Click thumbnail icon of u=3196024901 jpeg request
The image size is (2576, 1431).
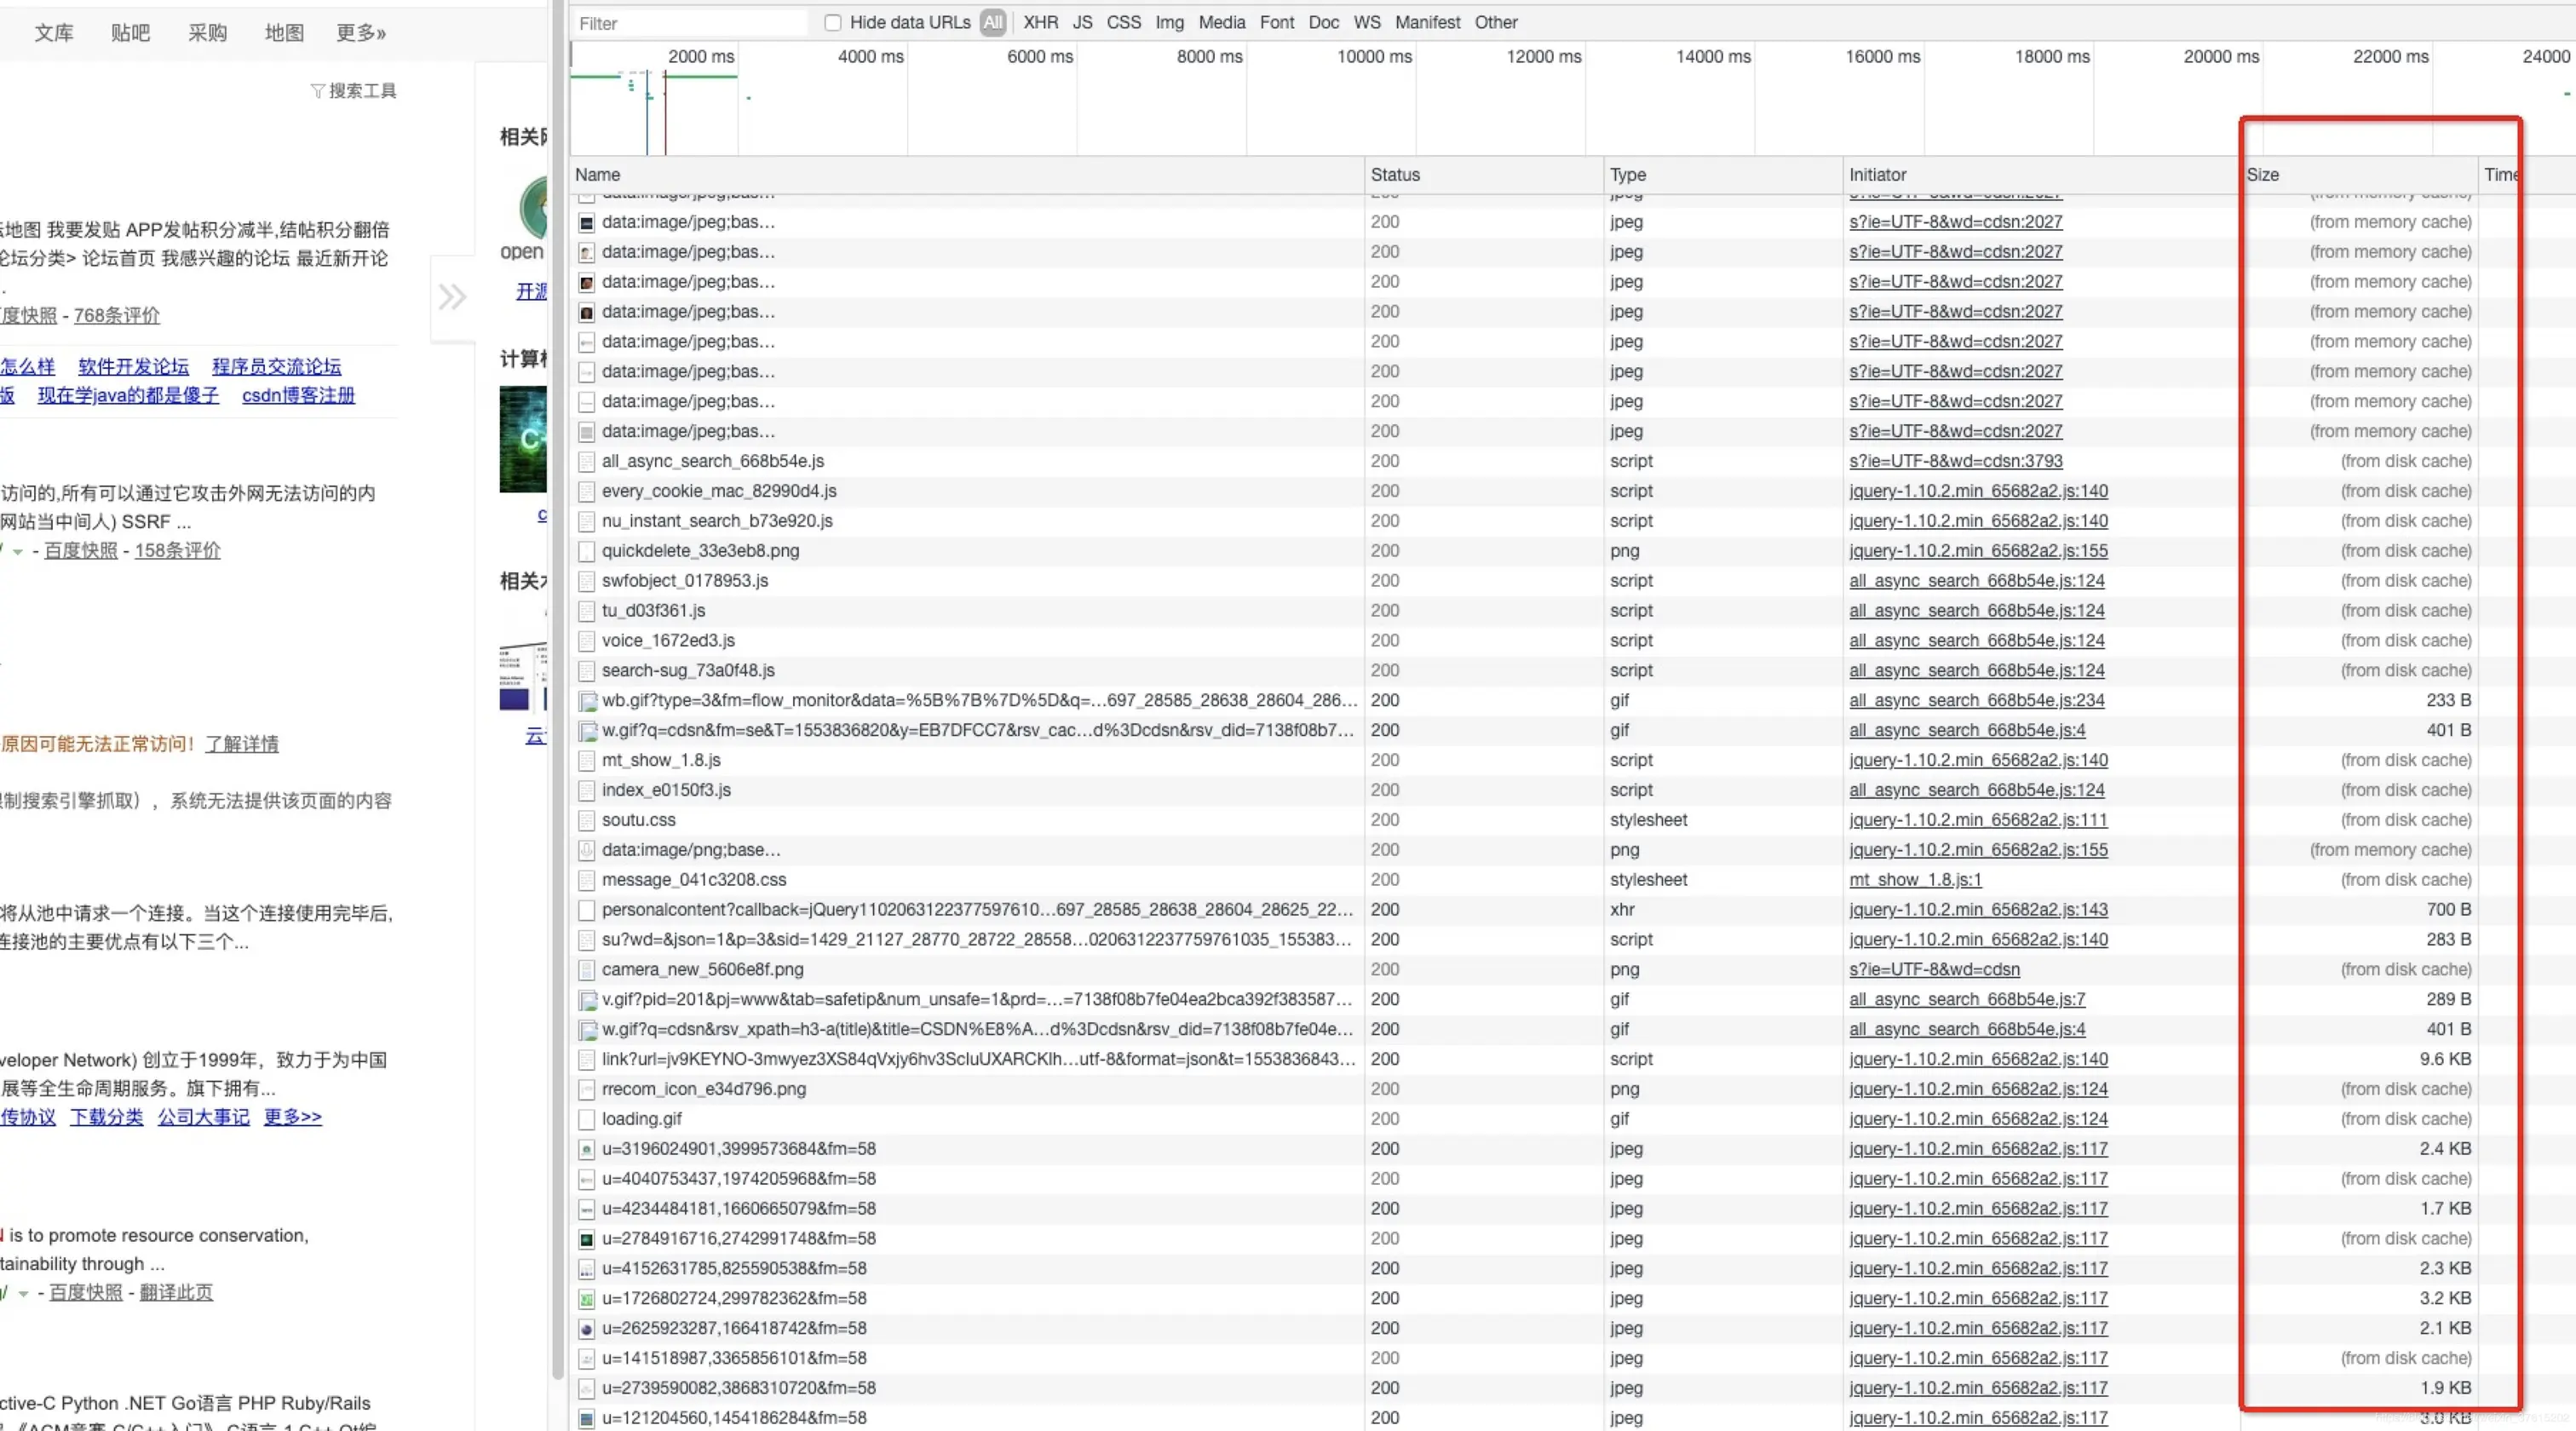pyautogui.click(x=587, y=1149)
